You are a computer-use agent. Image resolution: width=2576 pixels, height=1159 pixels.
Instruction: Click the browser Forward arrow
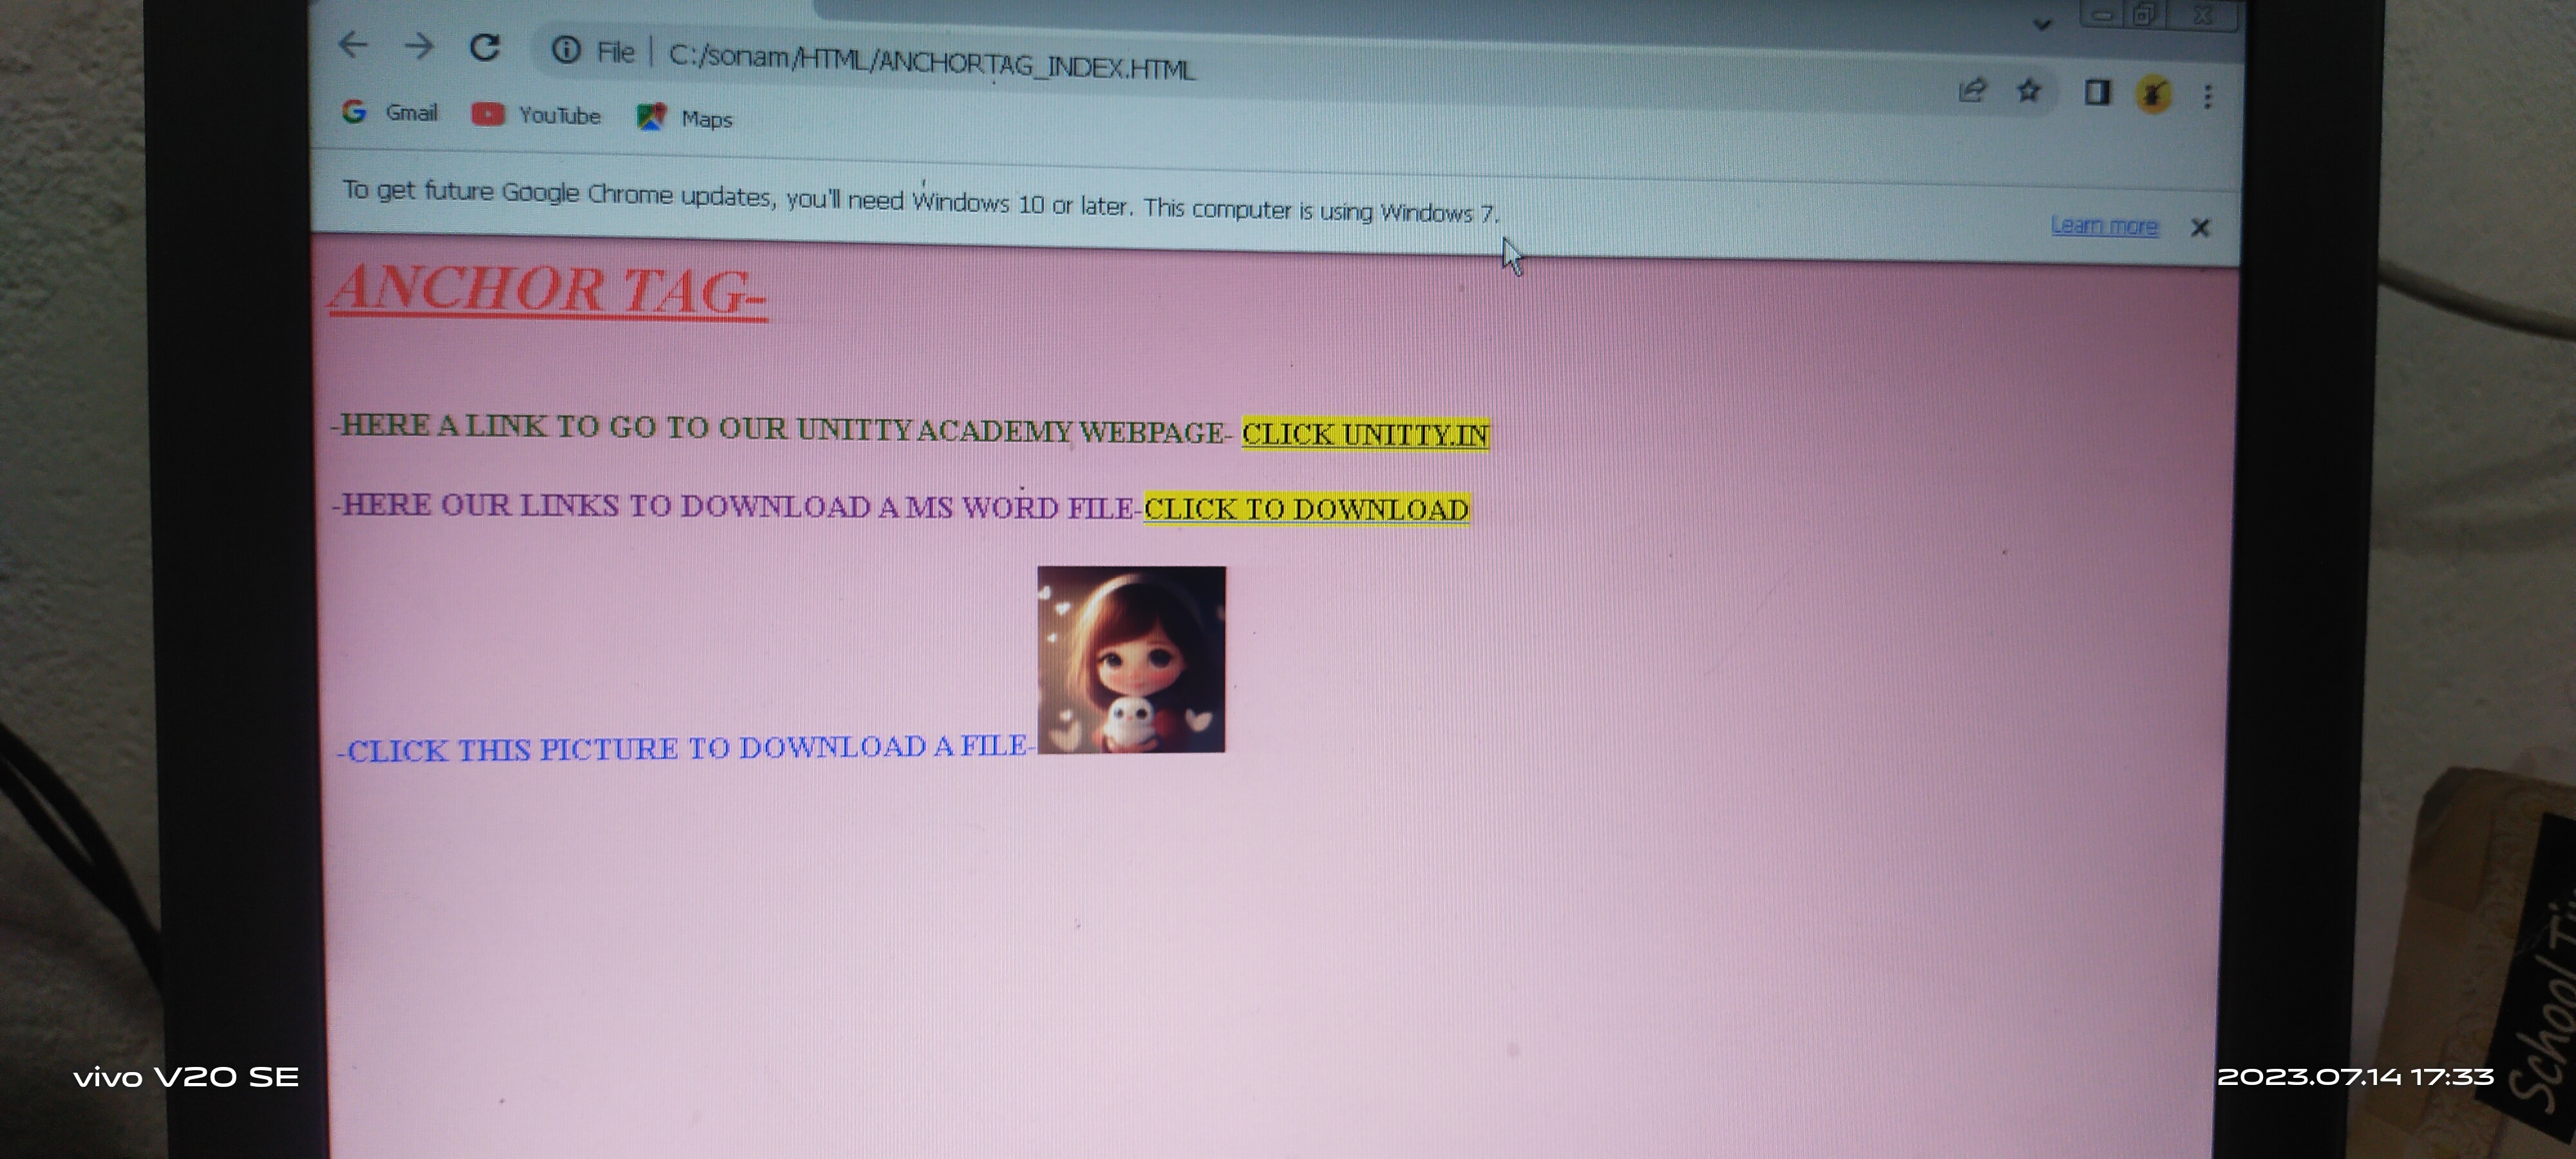point(419,46)
